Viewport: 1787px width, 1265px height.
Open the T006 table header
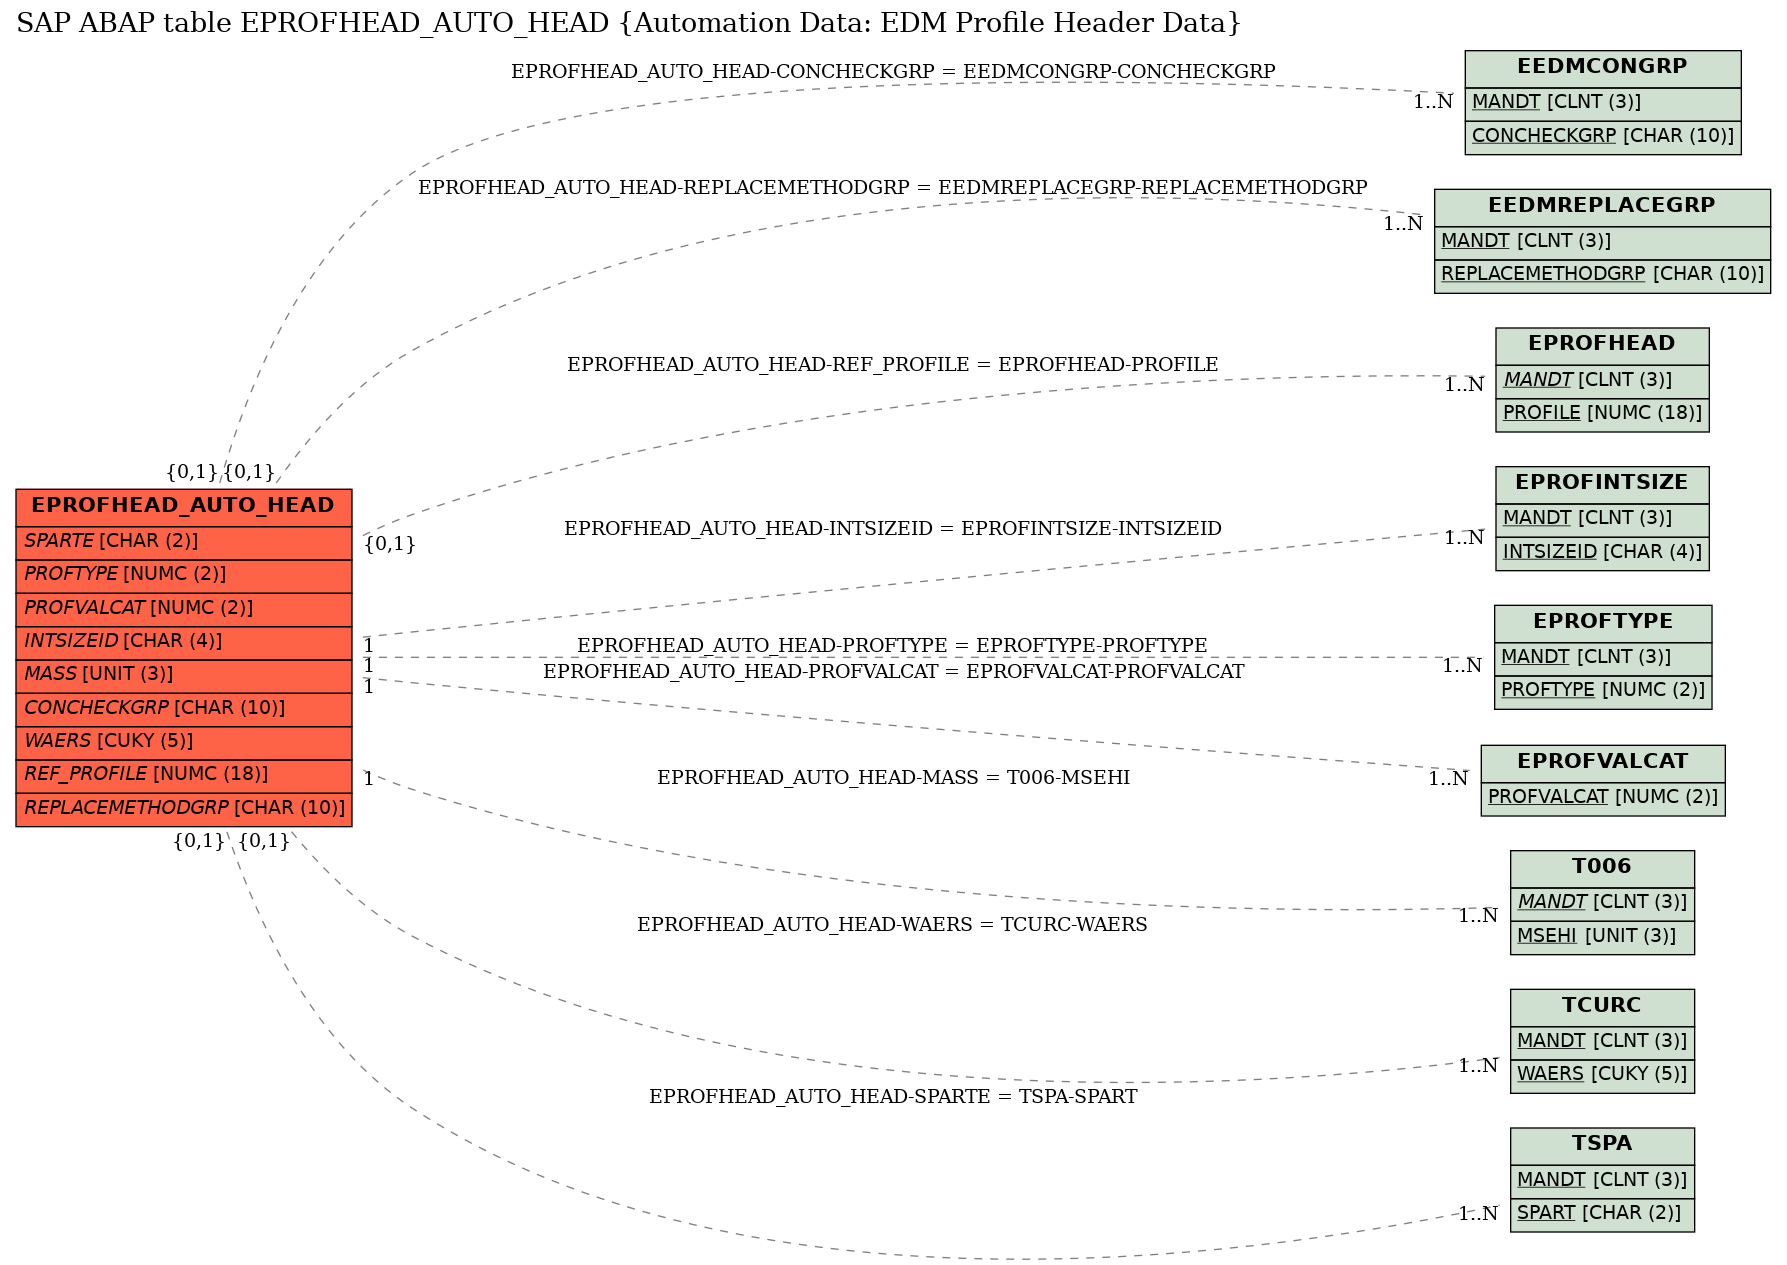pos(1602,868)
